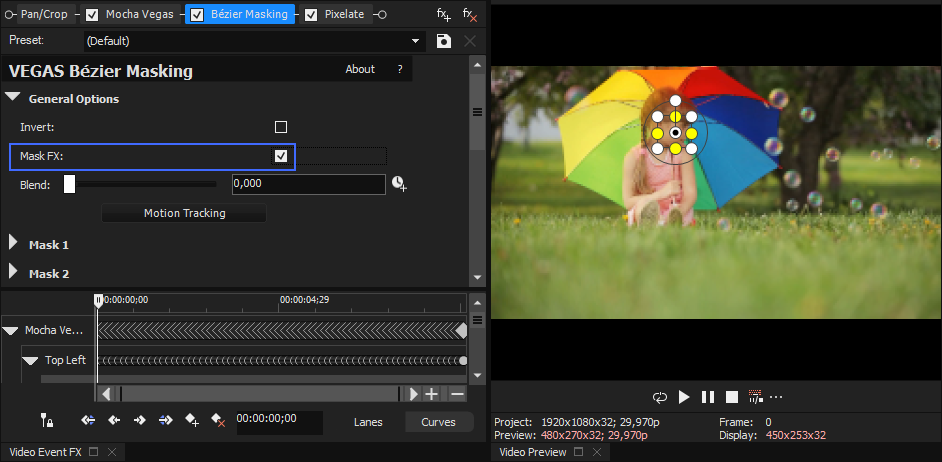The width and height of the screenshot is (942, 462).
Task: Expand the Mask 1 section
Action: [14, 243]
